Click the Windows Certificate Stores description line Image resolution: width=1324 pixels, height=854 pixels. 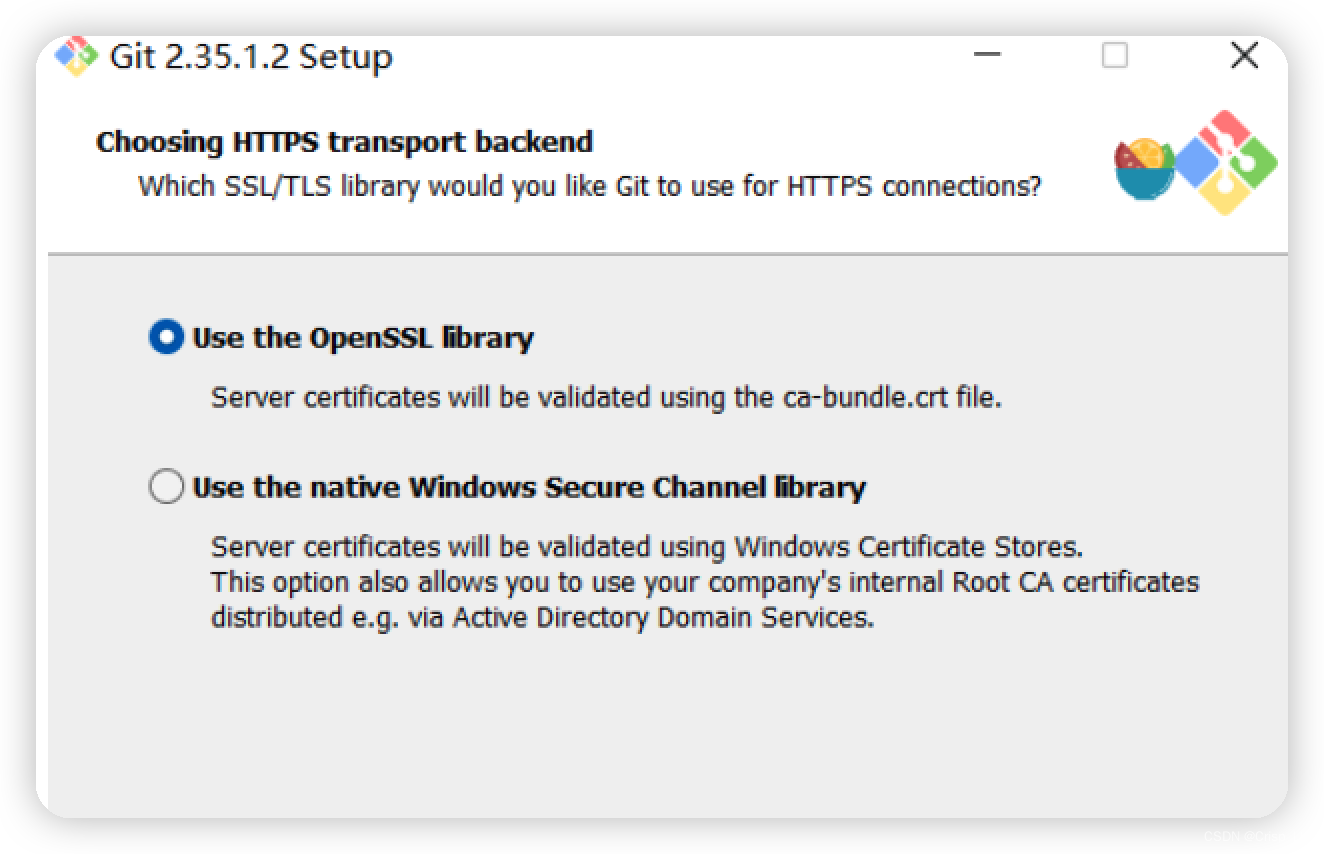647,547
